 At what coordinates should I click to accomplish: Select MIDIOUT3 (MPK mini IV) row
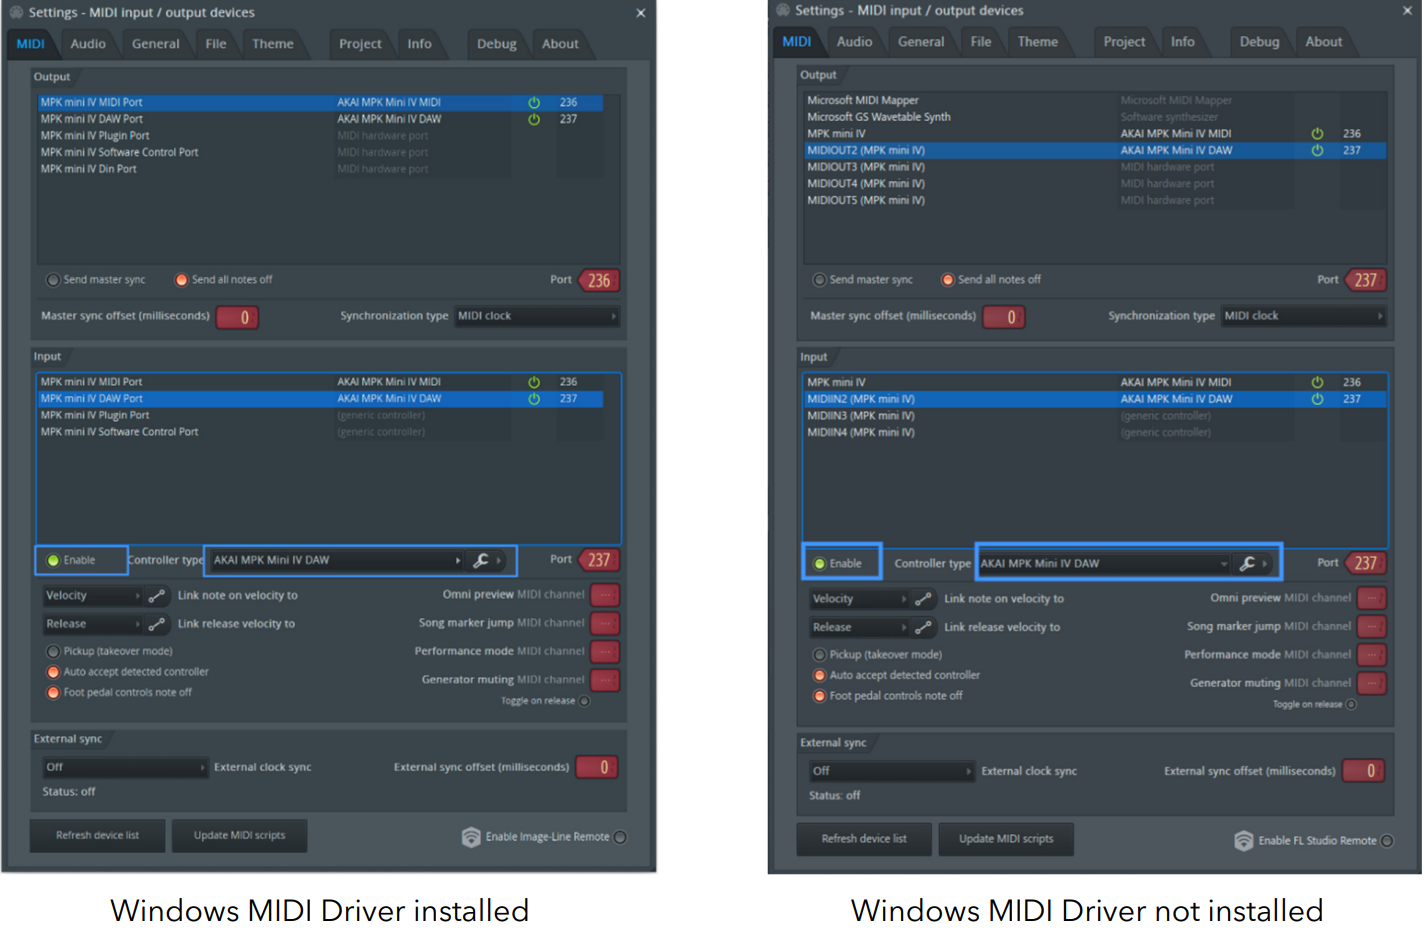(x=1095, y=167)
